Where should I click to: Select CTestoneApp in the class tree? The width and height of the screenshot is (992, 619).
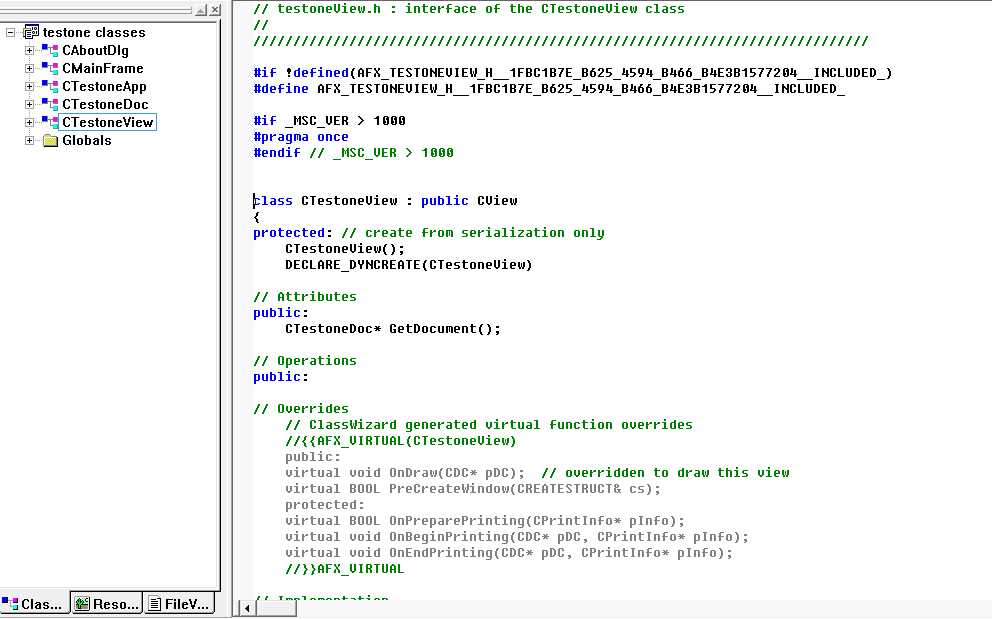(x=104, y=87)
